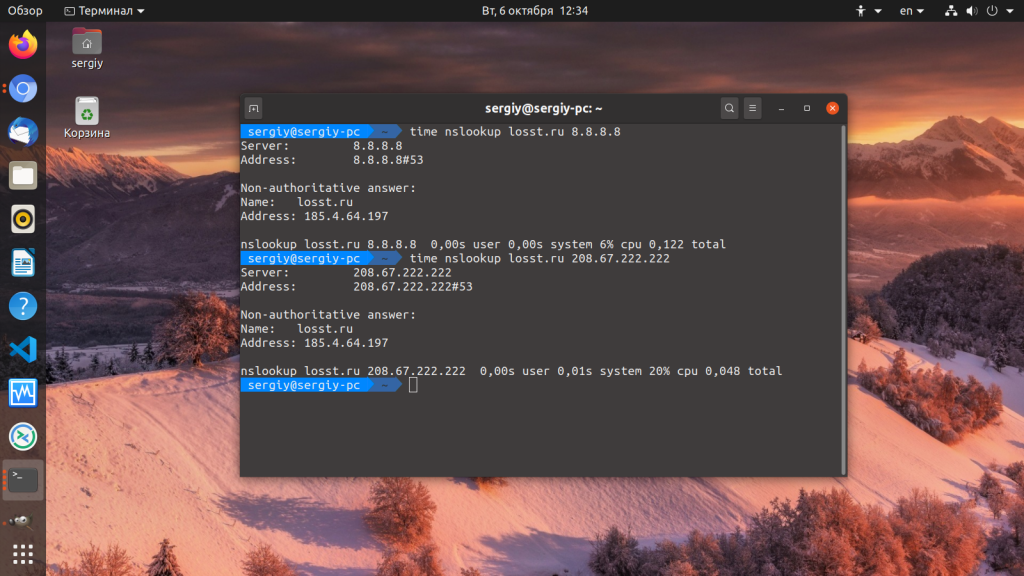Viewport: 1024px width, 576px height.
Task: Open the clock and calendar panel
Action: tap(520, 11)
